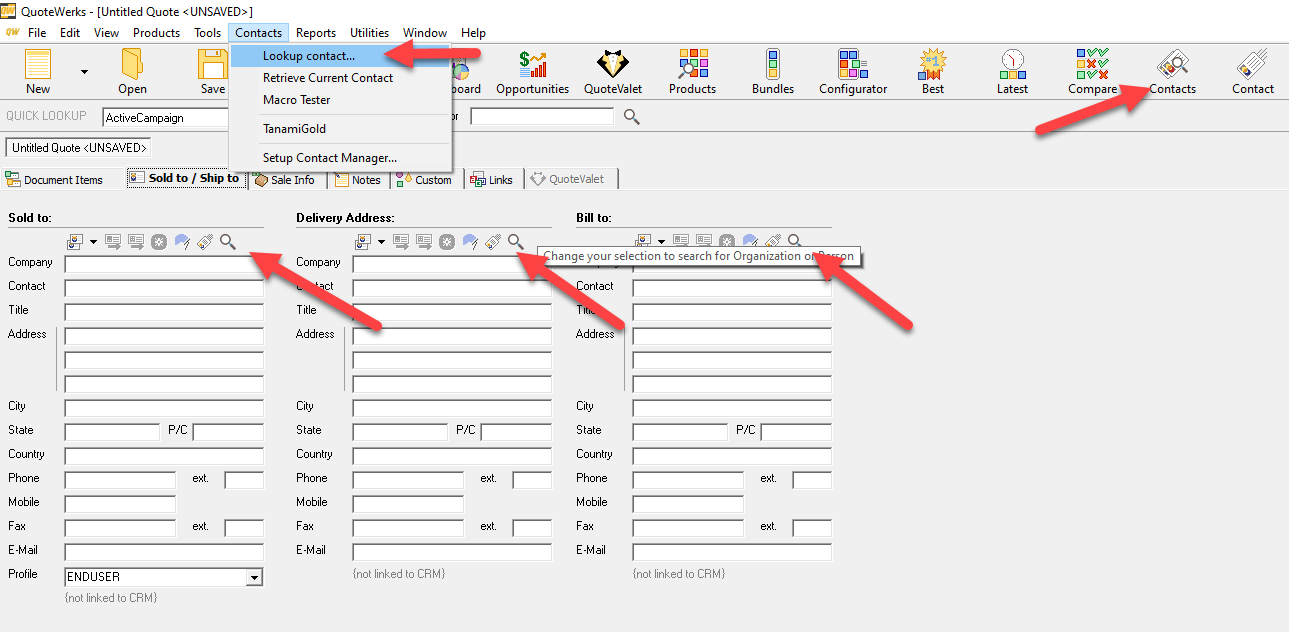Click the Products toolbar icon
The width and height of the screenshot is (1289, 632).
coord(692,71)
